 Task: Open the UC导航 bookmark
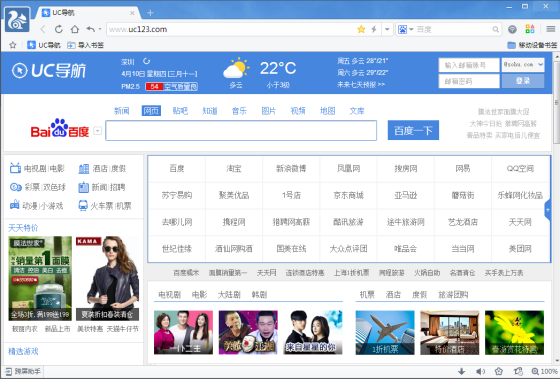coord(44,45)
